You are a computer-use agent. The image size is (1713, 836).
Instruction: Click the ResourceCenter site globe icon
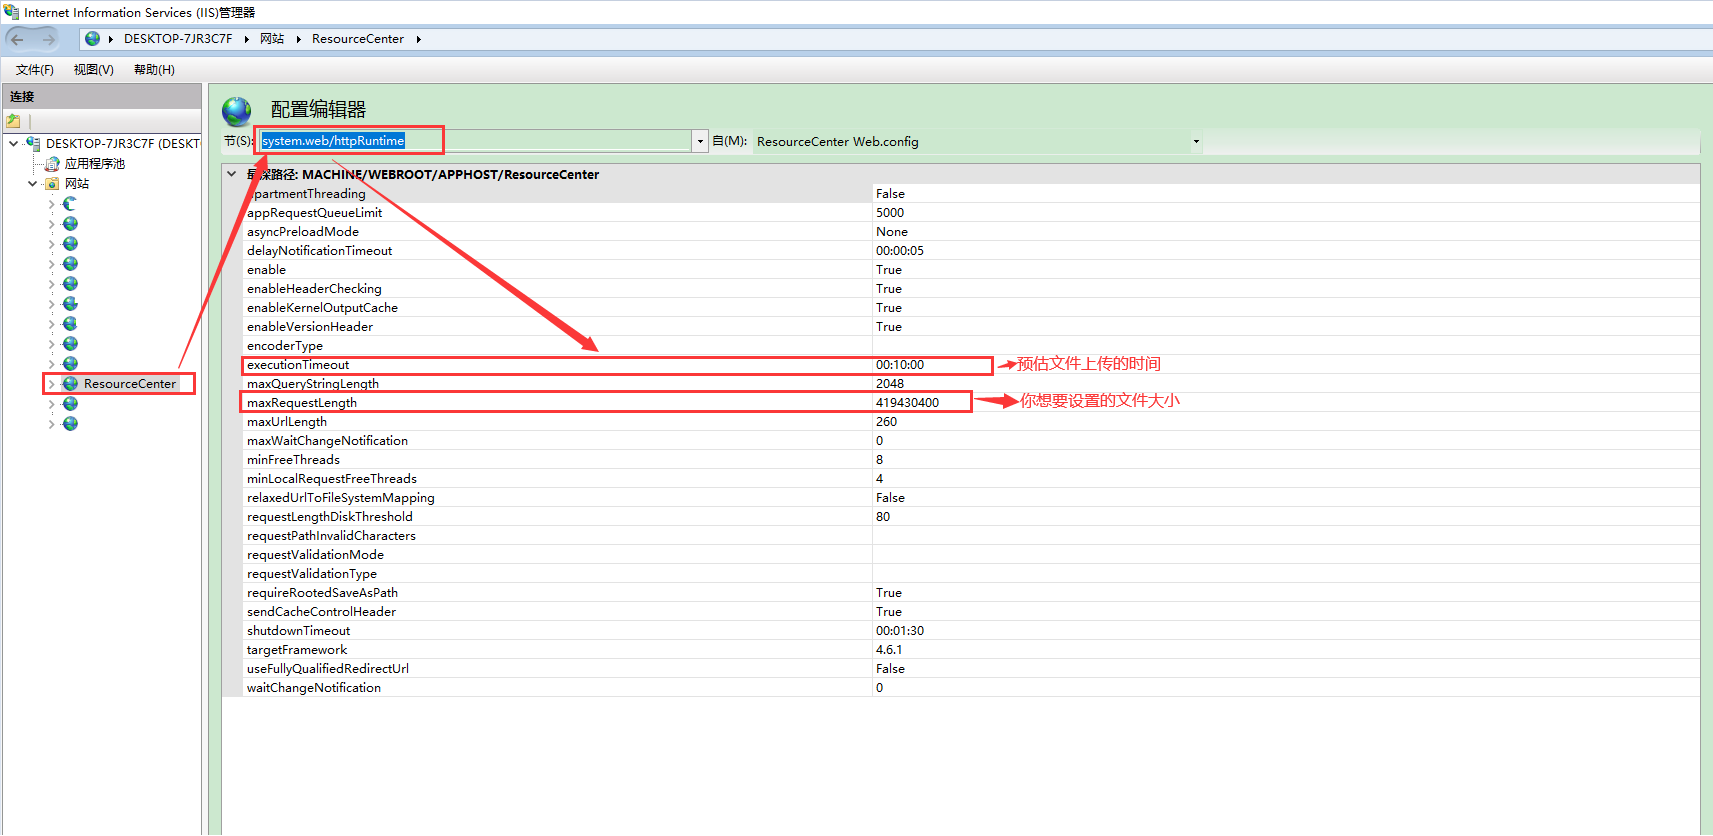70,384
